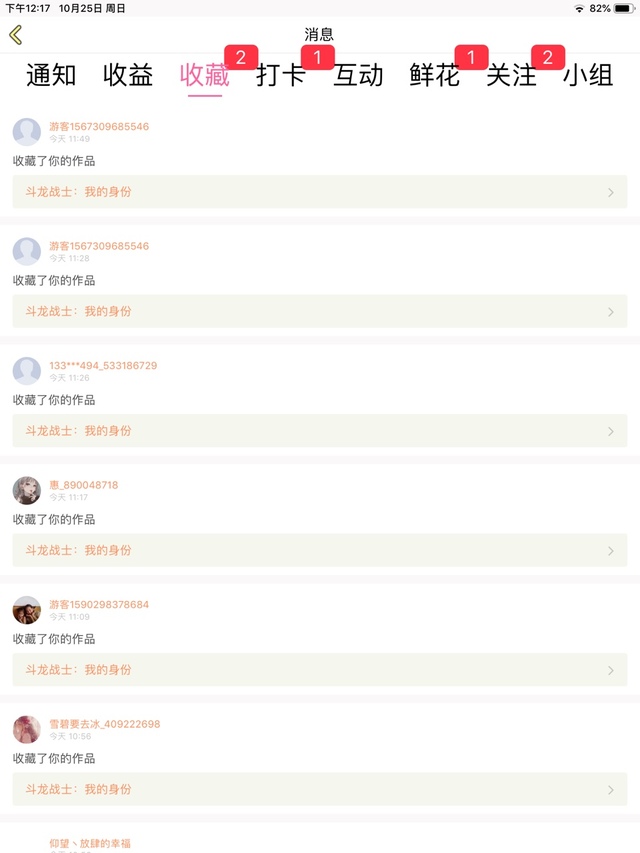Tap the first 游客1567309685546 avatar at 11:49
Viewport: 640px width, 853px height.
[x=27, y=132]
